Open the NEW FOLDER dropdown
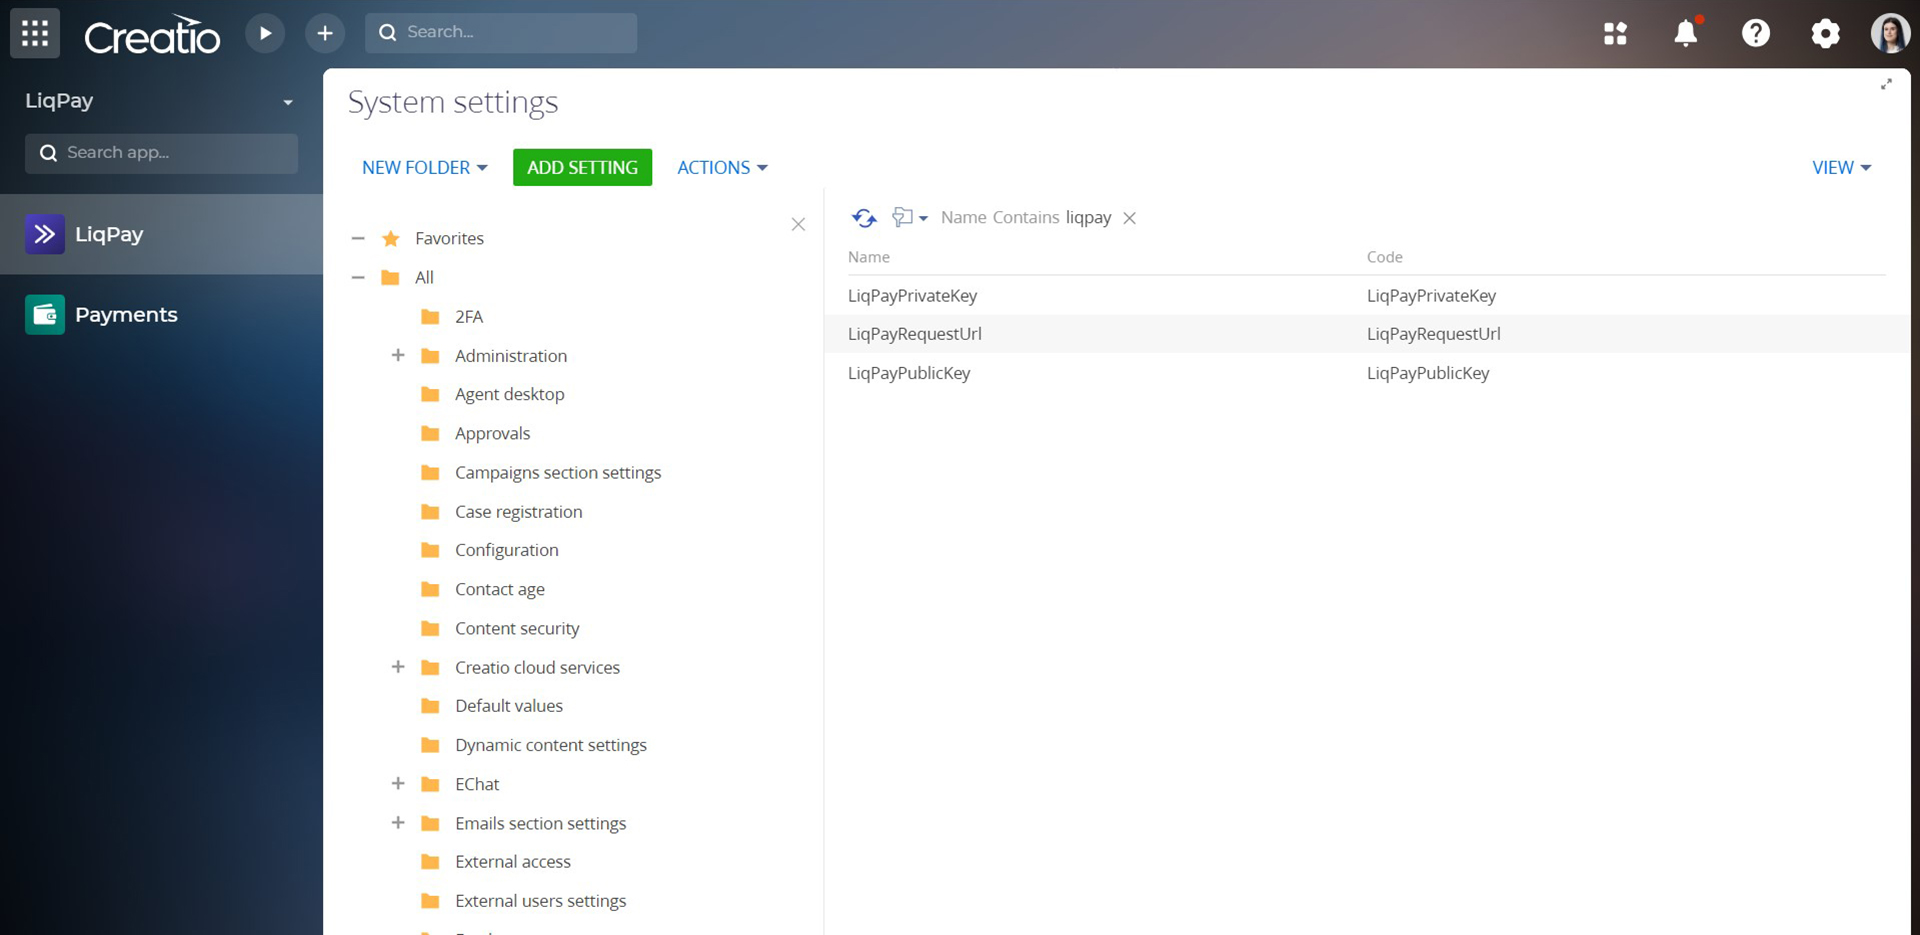 coord(424,167)
